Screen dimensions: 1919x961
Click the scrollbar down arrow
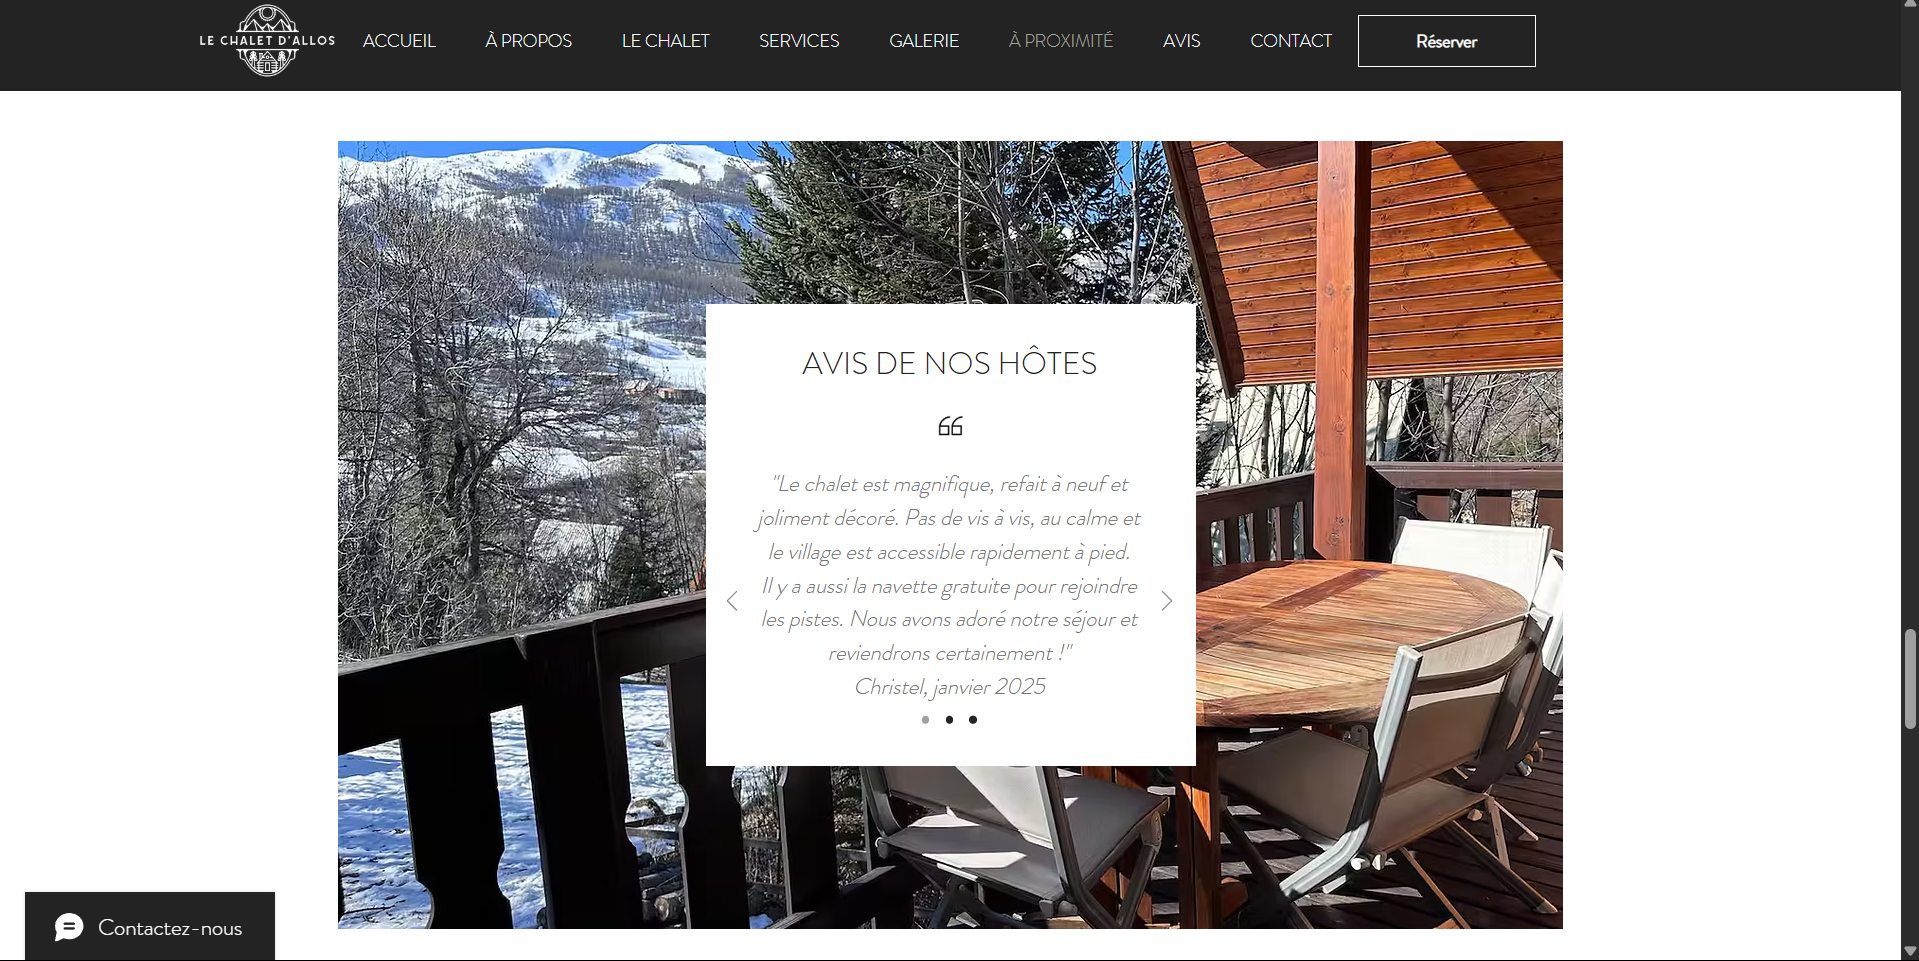(1910, 951)
